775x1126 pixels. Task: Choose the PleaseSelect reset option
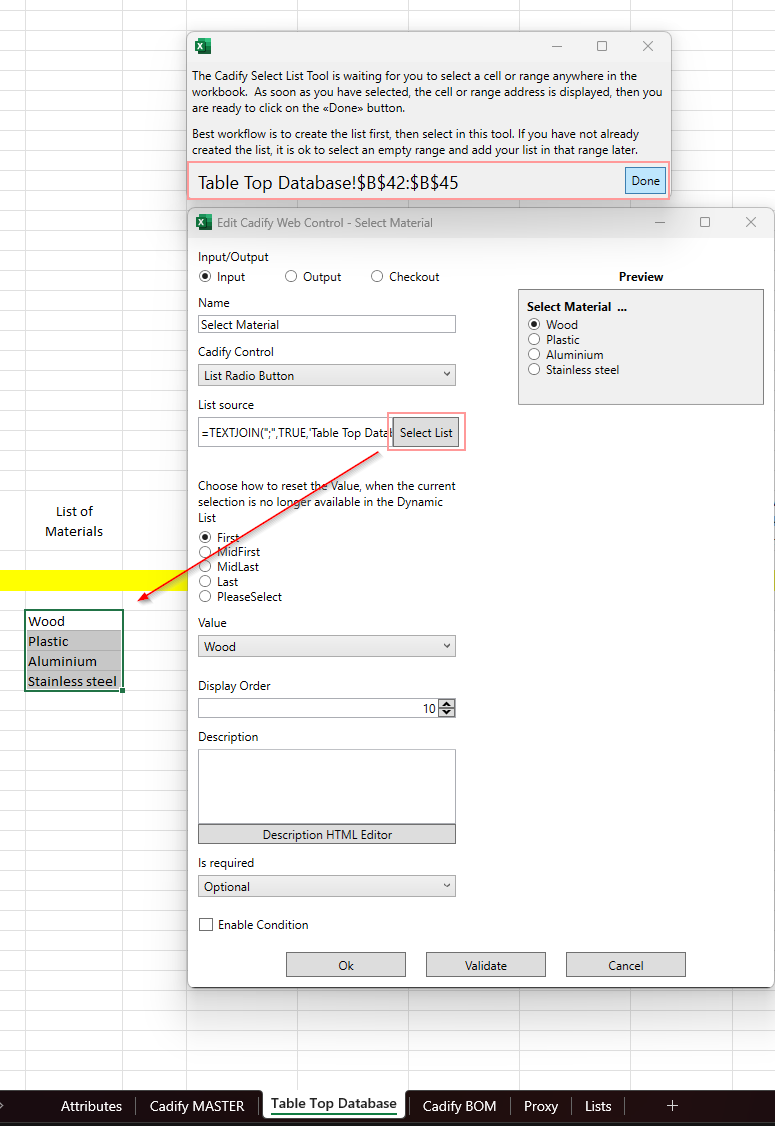point(205,597)
